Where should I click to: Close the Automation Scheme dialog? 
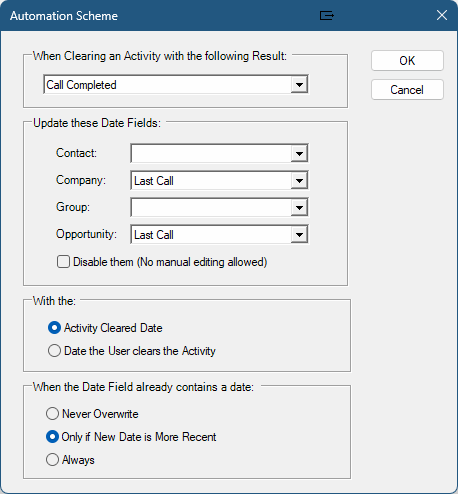442,15
